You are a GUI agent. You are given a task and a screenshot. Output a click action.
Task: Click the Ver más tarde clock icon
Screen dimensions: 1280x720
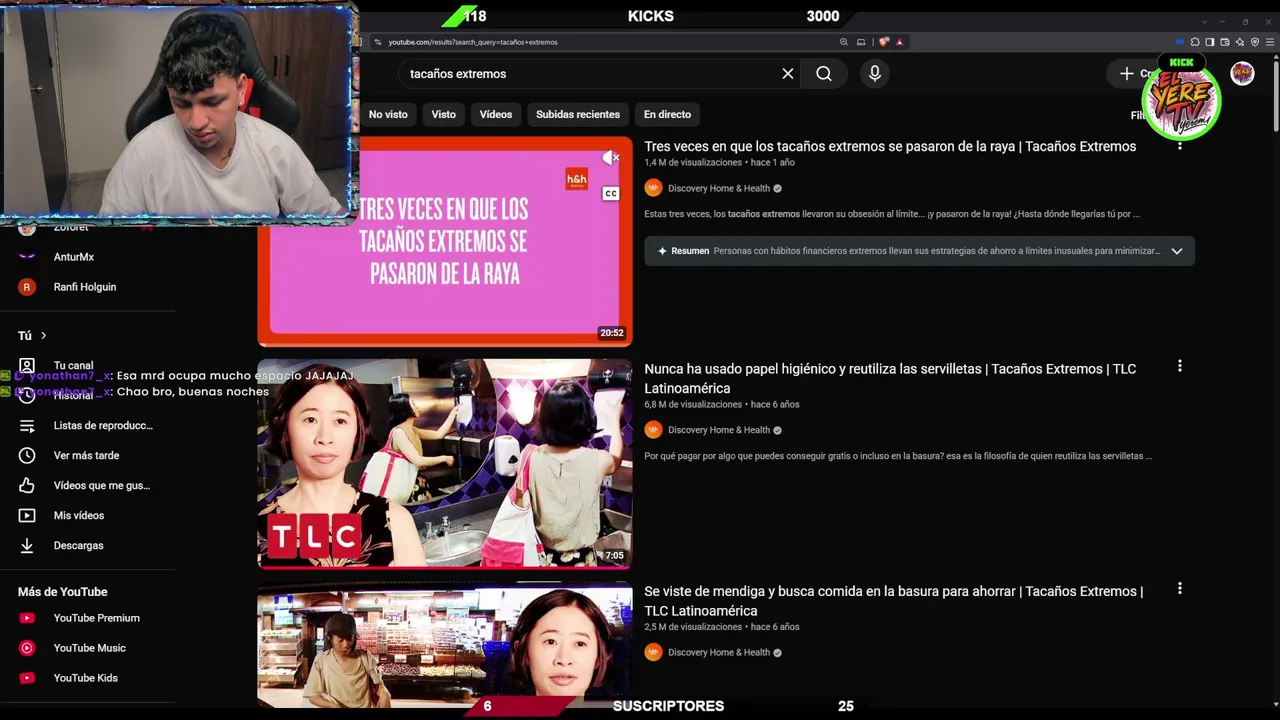pos(27,456)
